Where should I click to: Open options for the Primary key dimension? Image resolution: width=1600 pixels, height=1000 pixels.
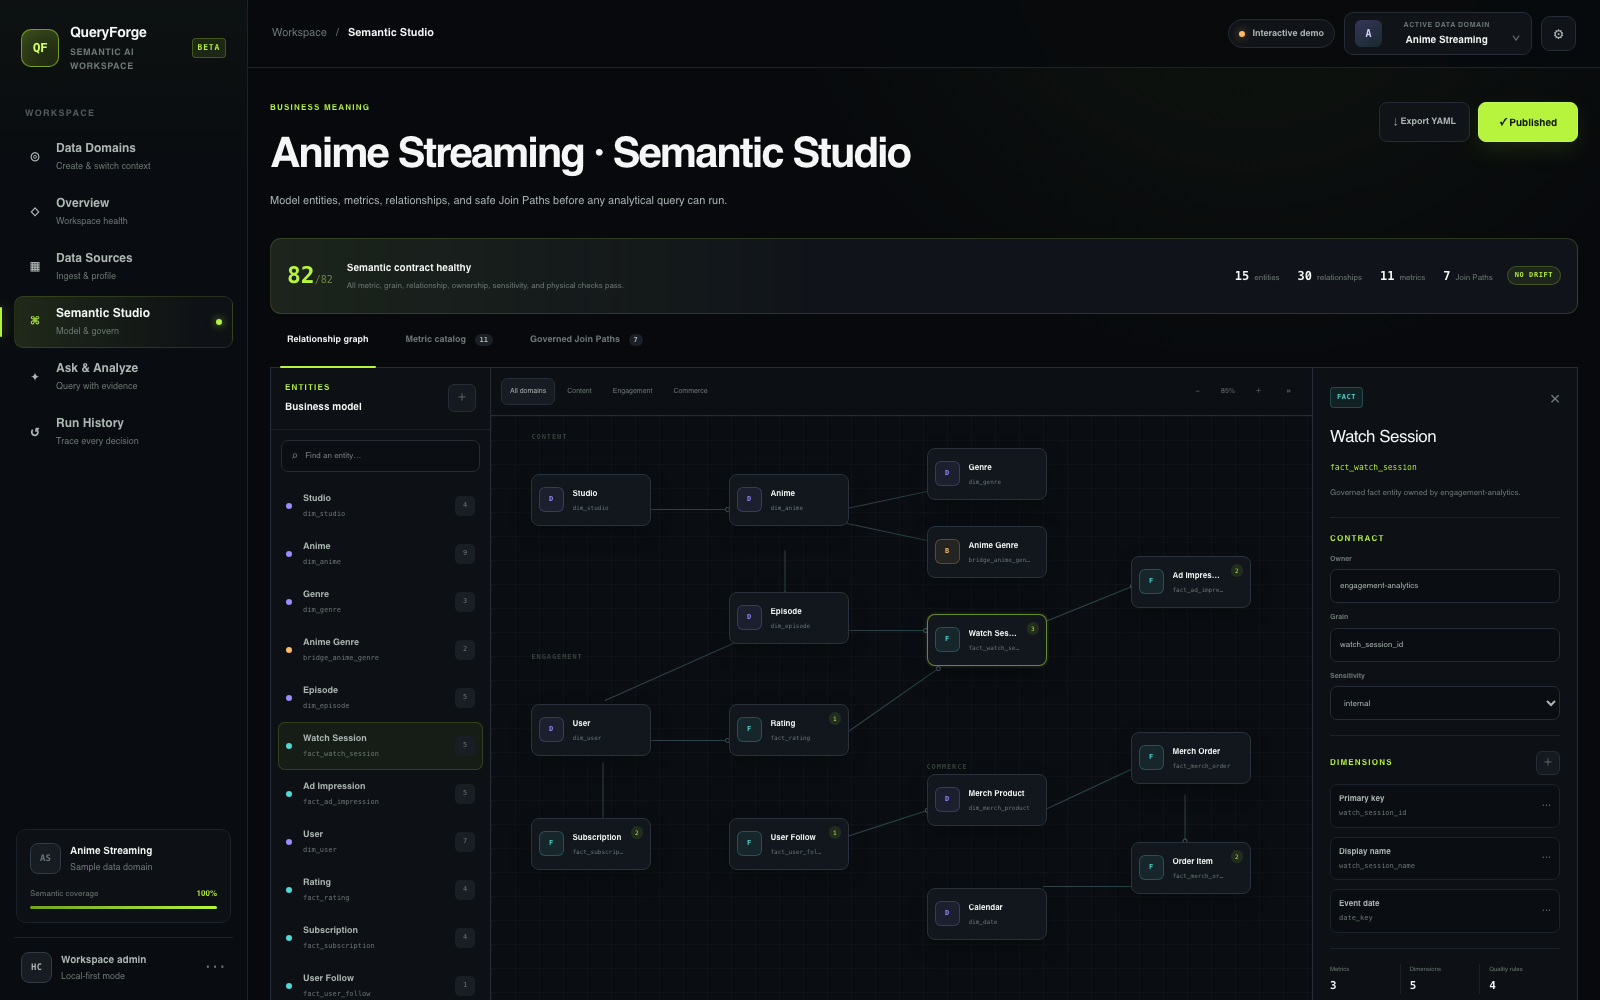(x=1546, y=805)
